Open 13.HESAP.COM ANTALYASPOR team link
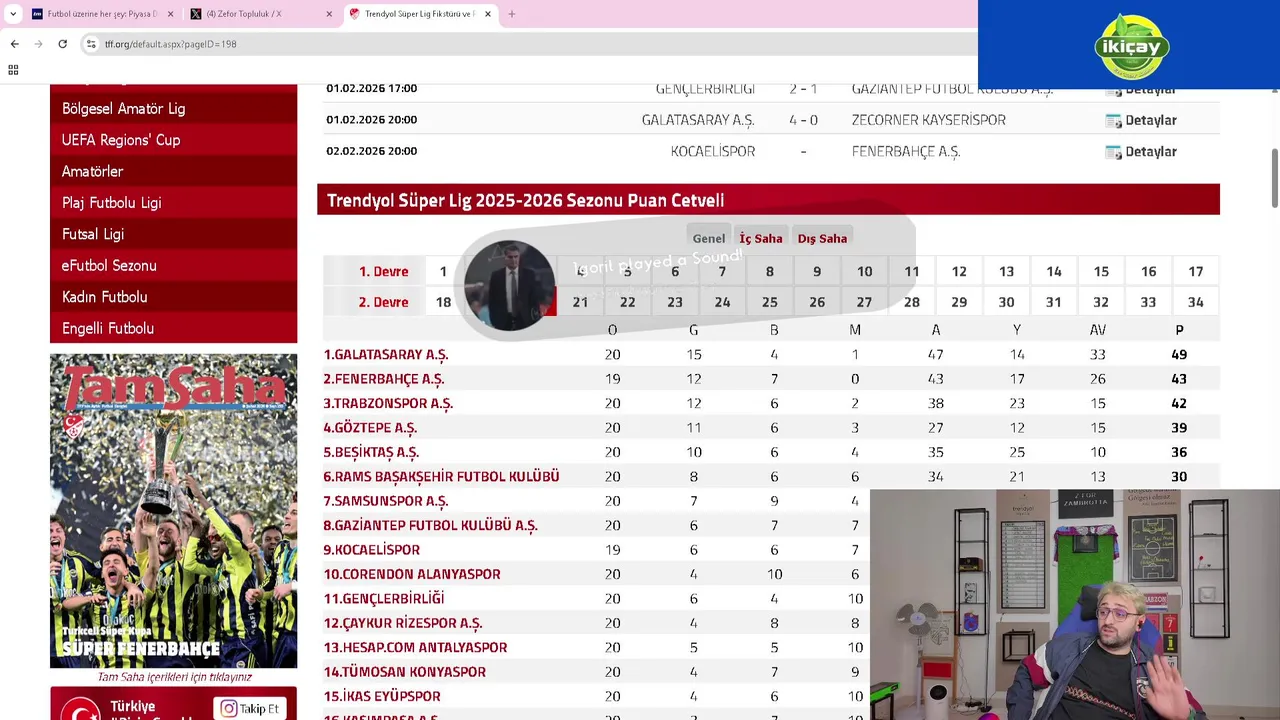Screen dimensions: 1280x720 pos(415,647)
